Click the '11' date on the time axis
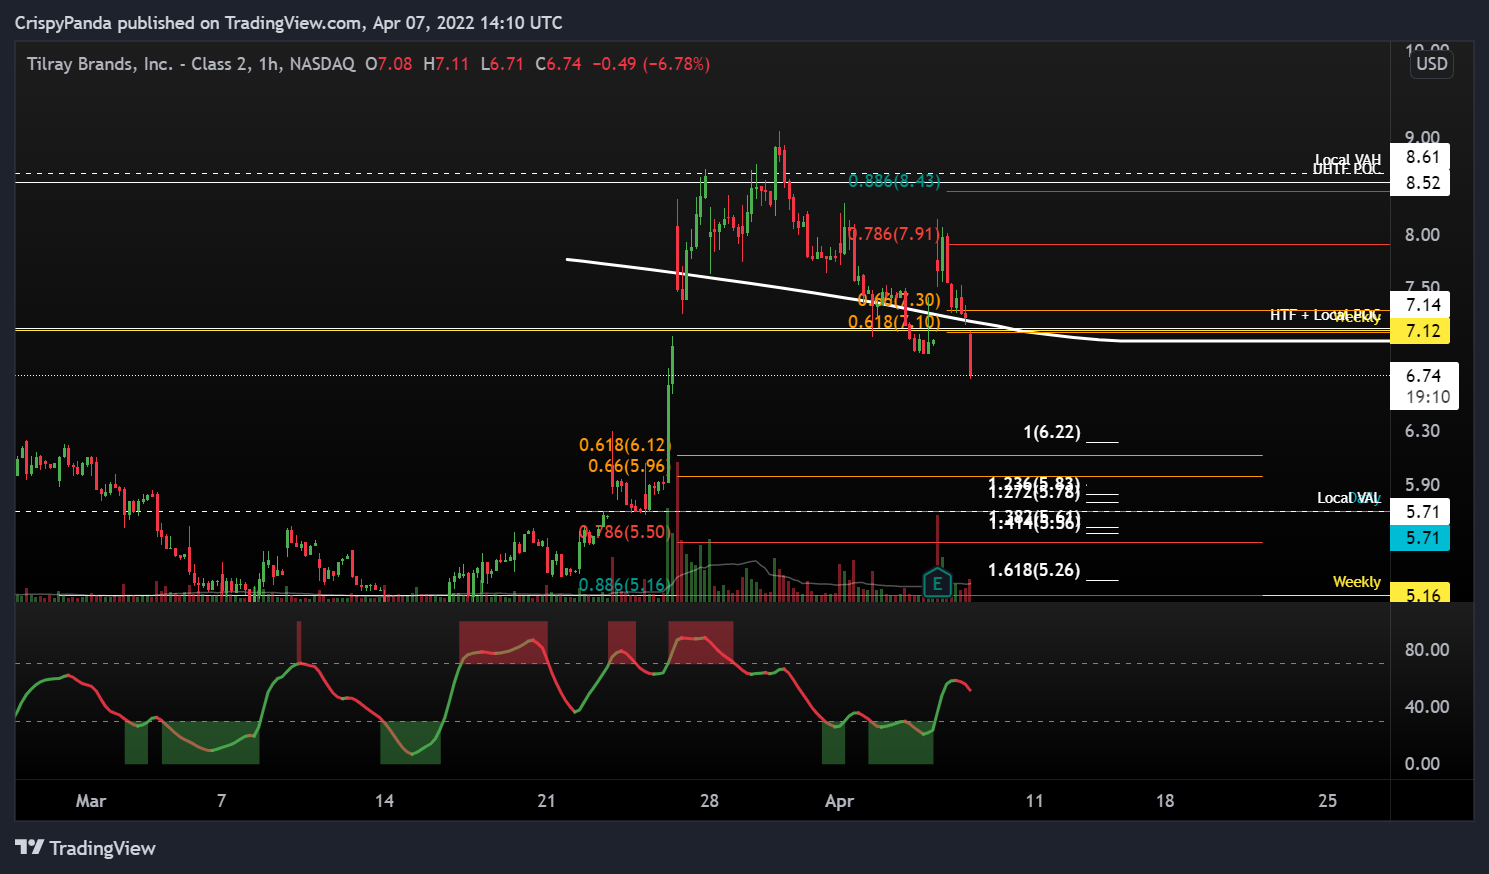 click(x=1034, y=801)
